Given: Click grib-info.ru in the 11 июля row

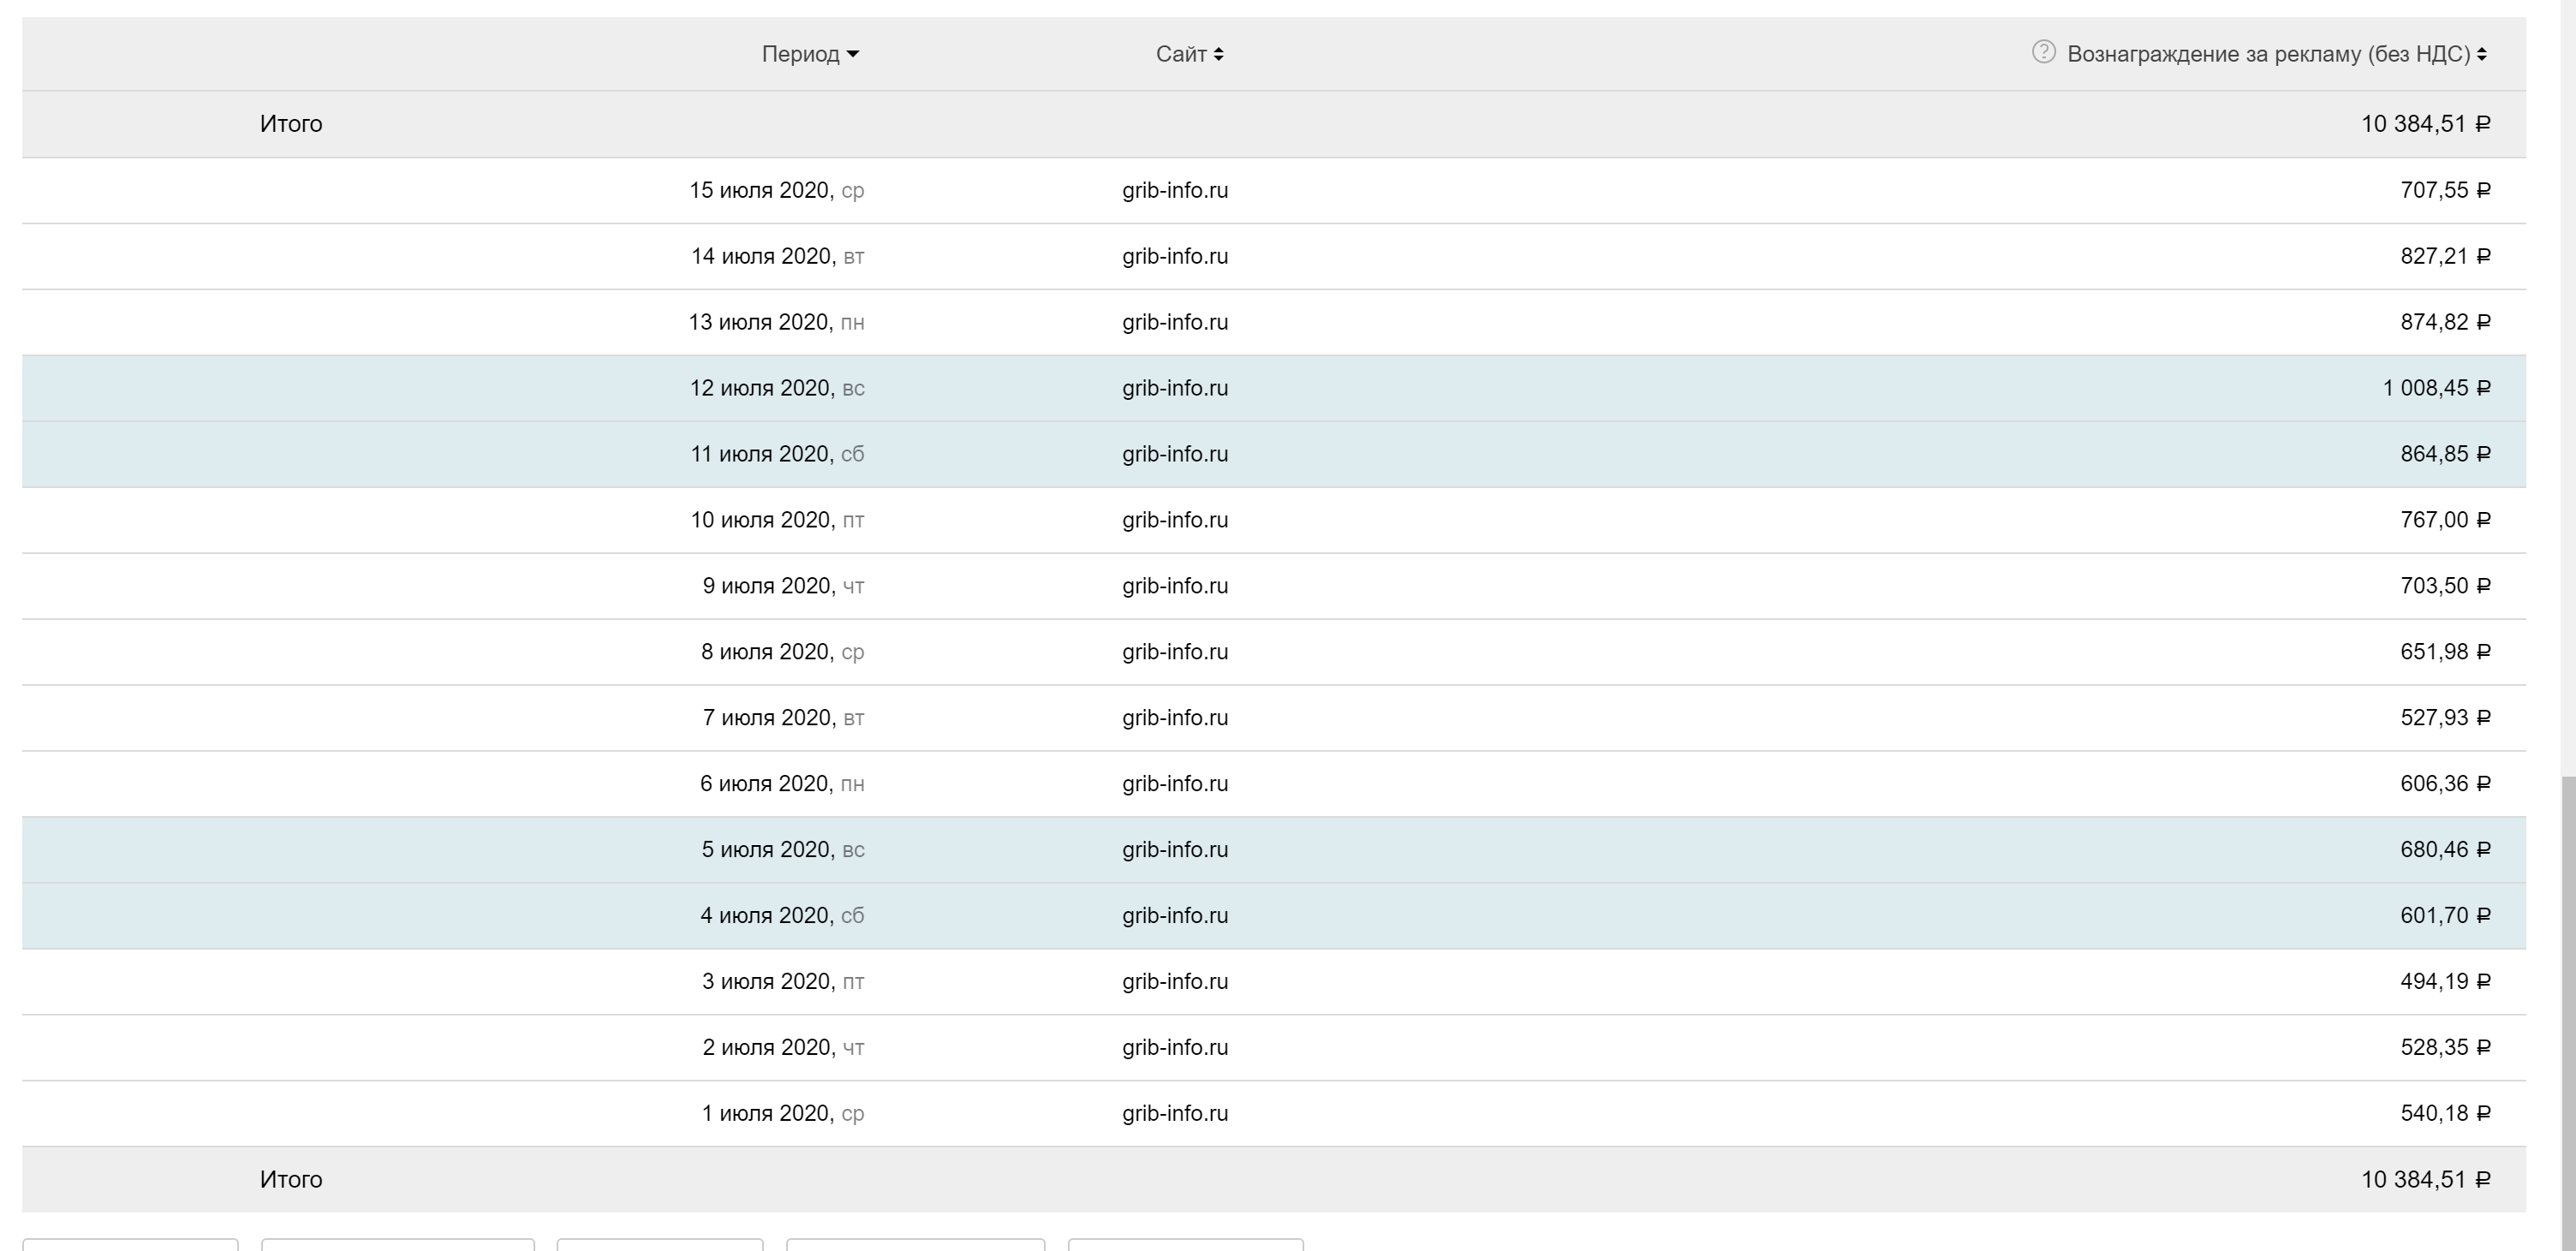Looking at the screenshot, I should pos(1175,454).
